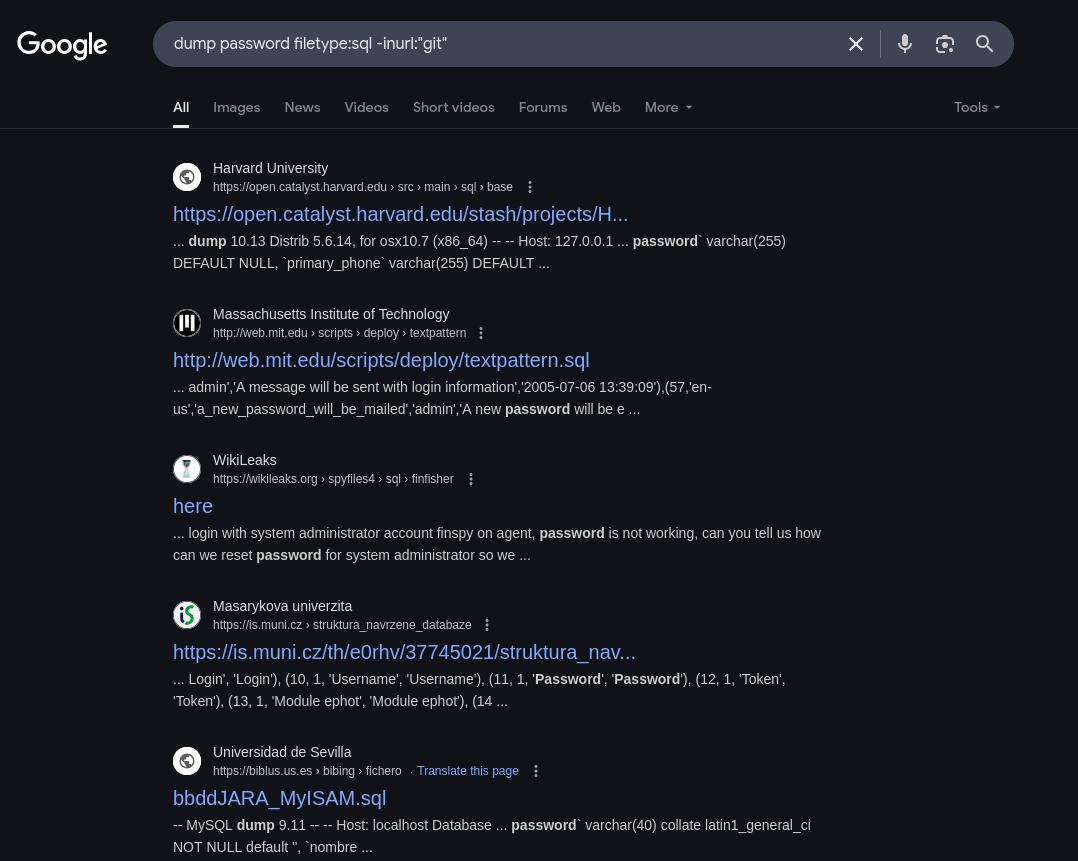Switch to the News tab

pyautogui.click(x=302, y=107)
